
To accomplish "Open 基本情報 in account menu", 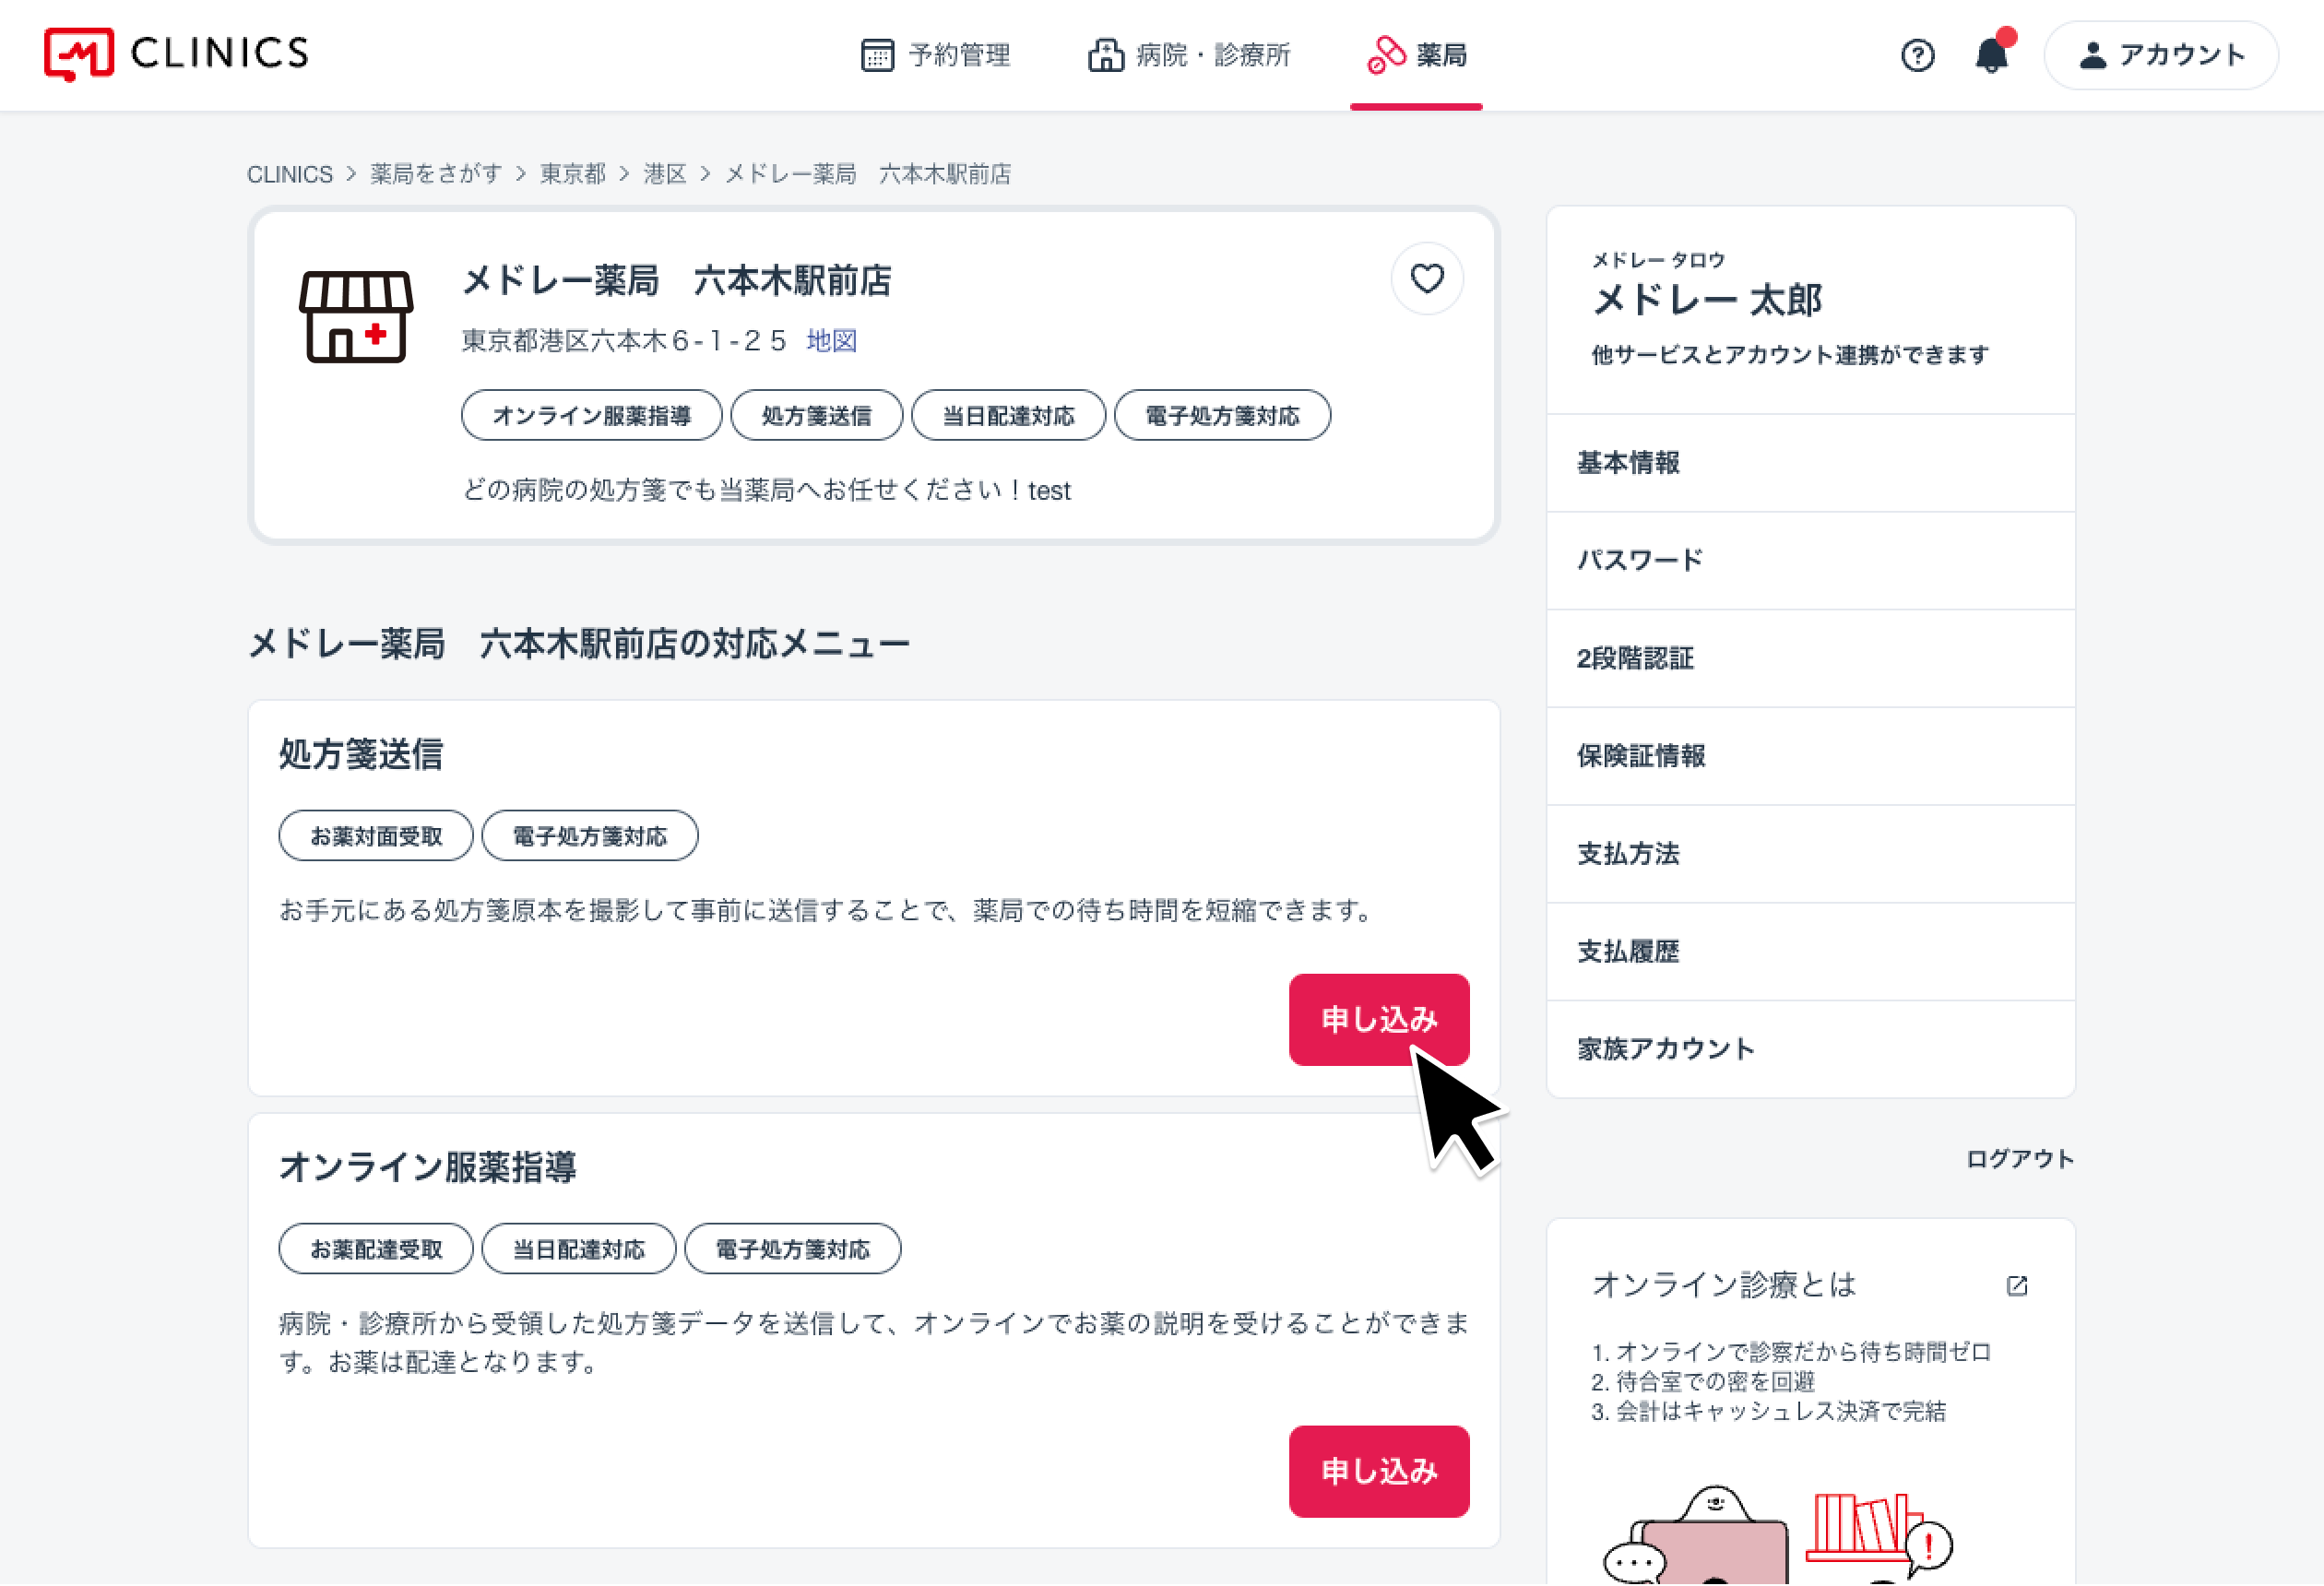I will 1628,463.
